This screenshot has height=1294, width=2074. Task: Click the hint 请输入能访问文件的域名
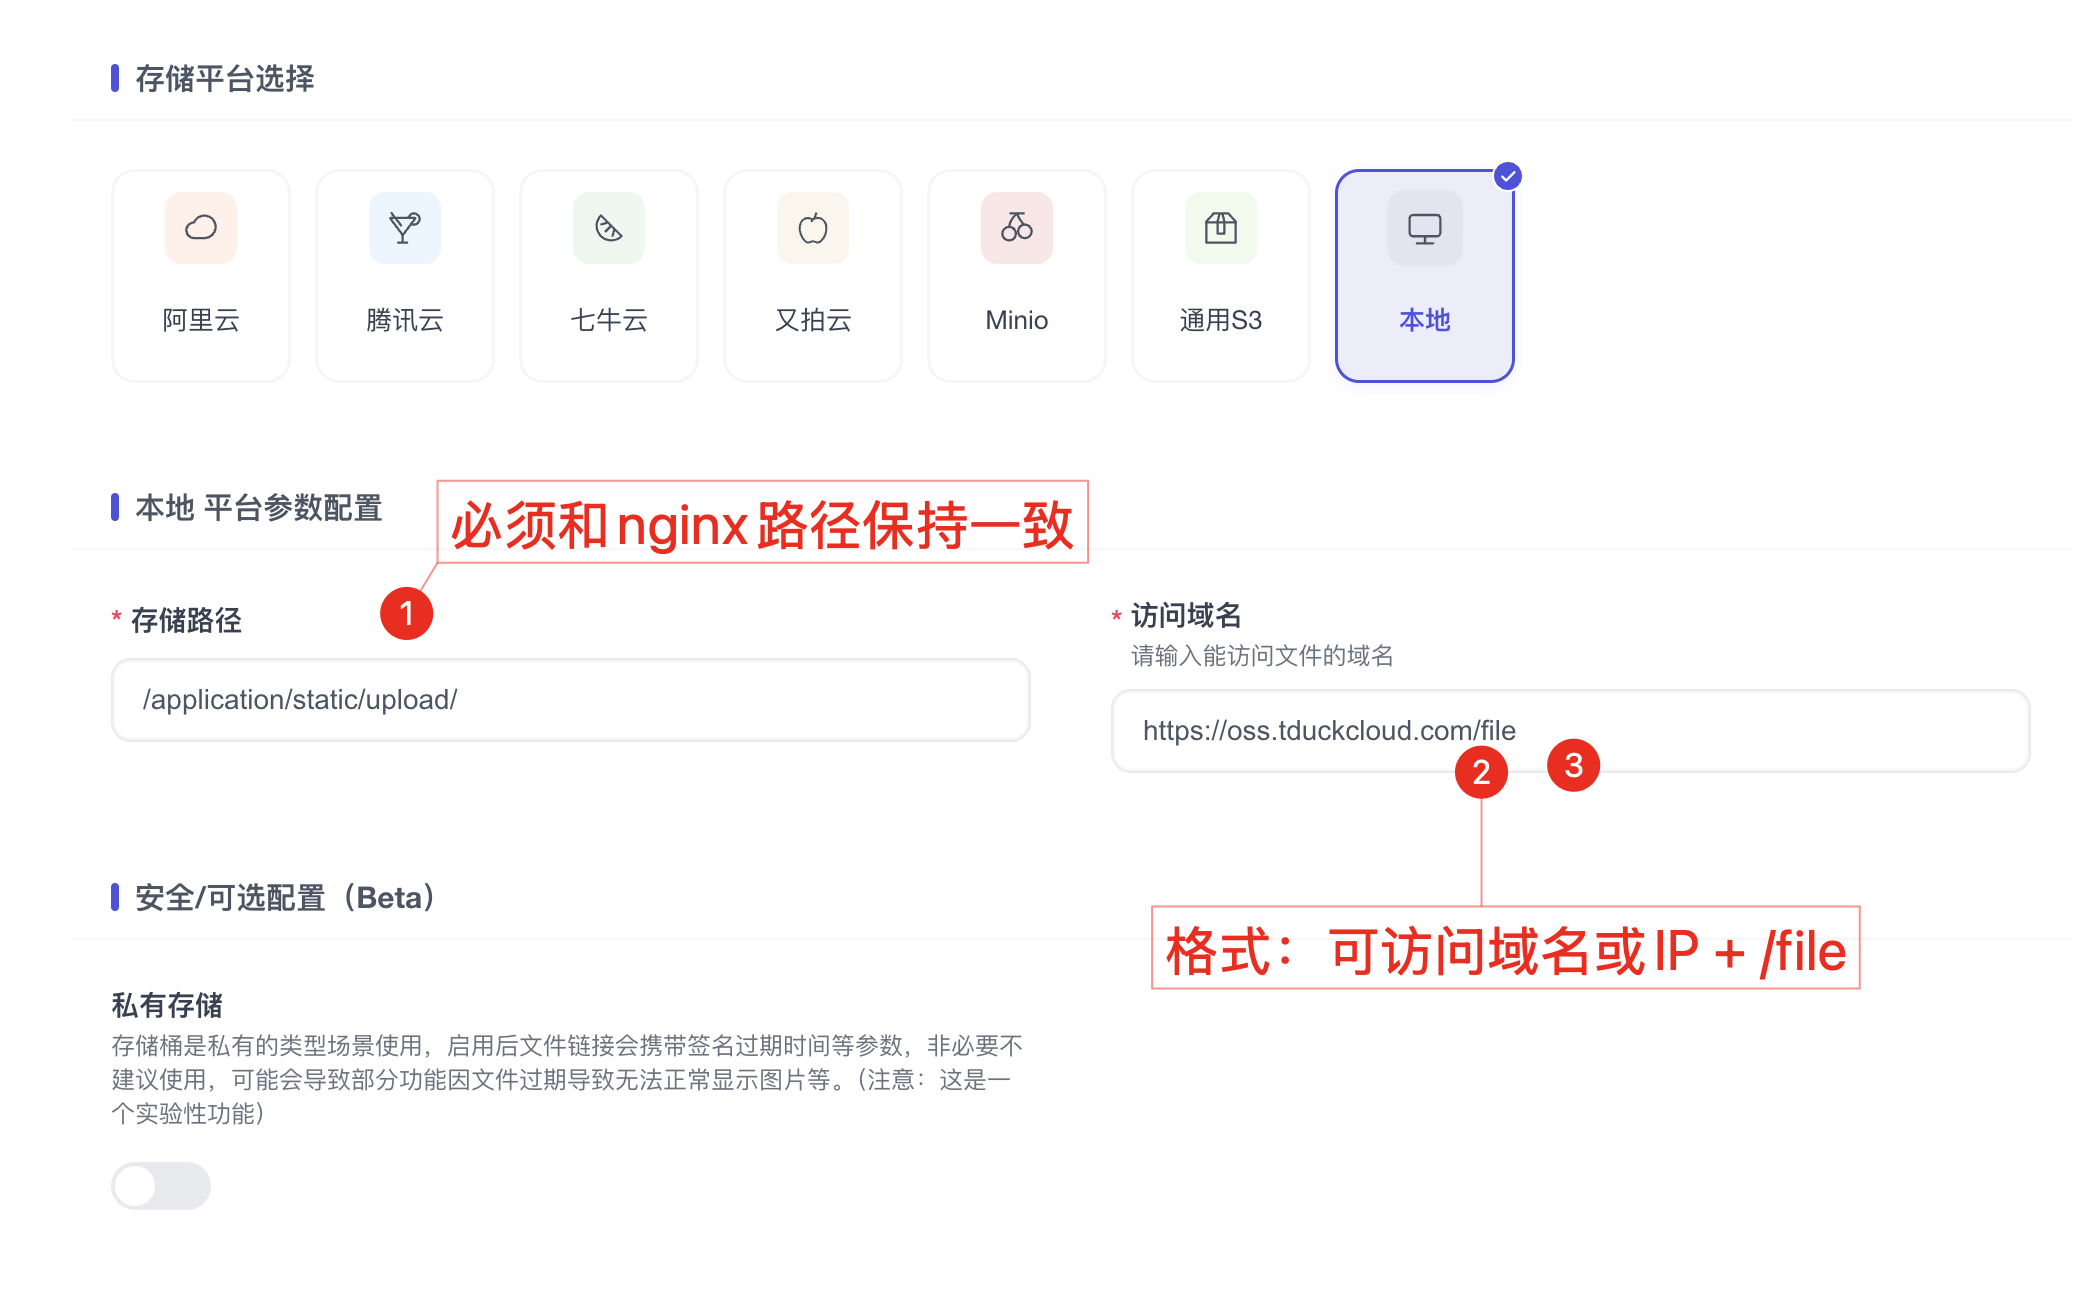coord(1262,656)
